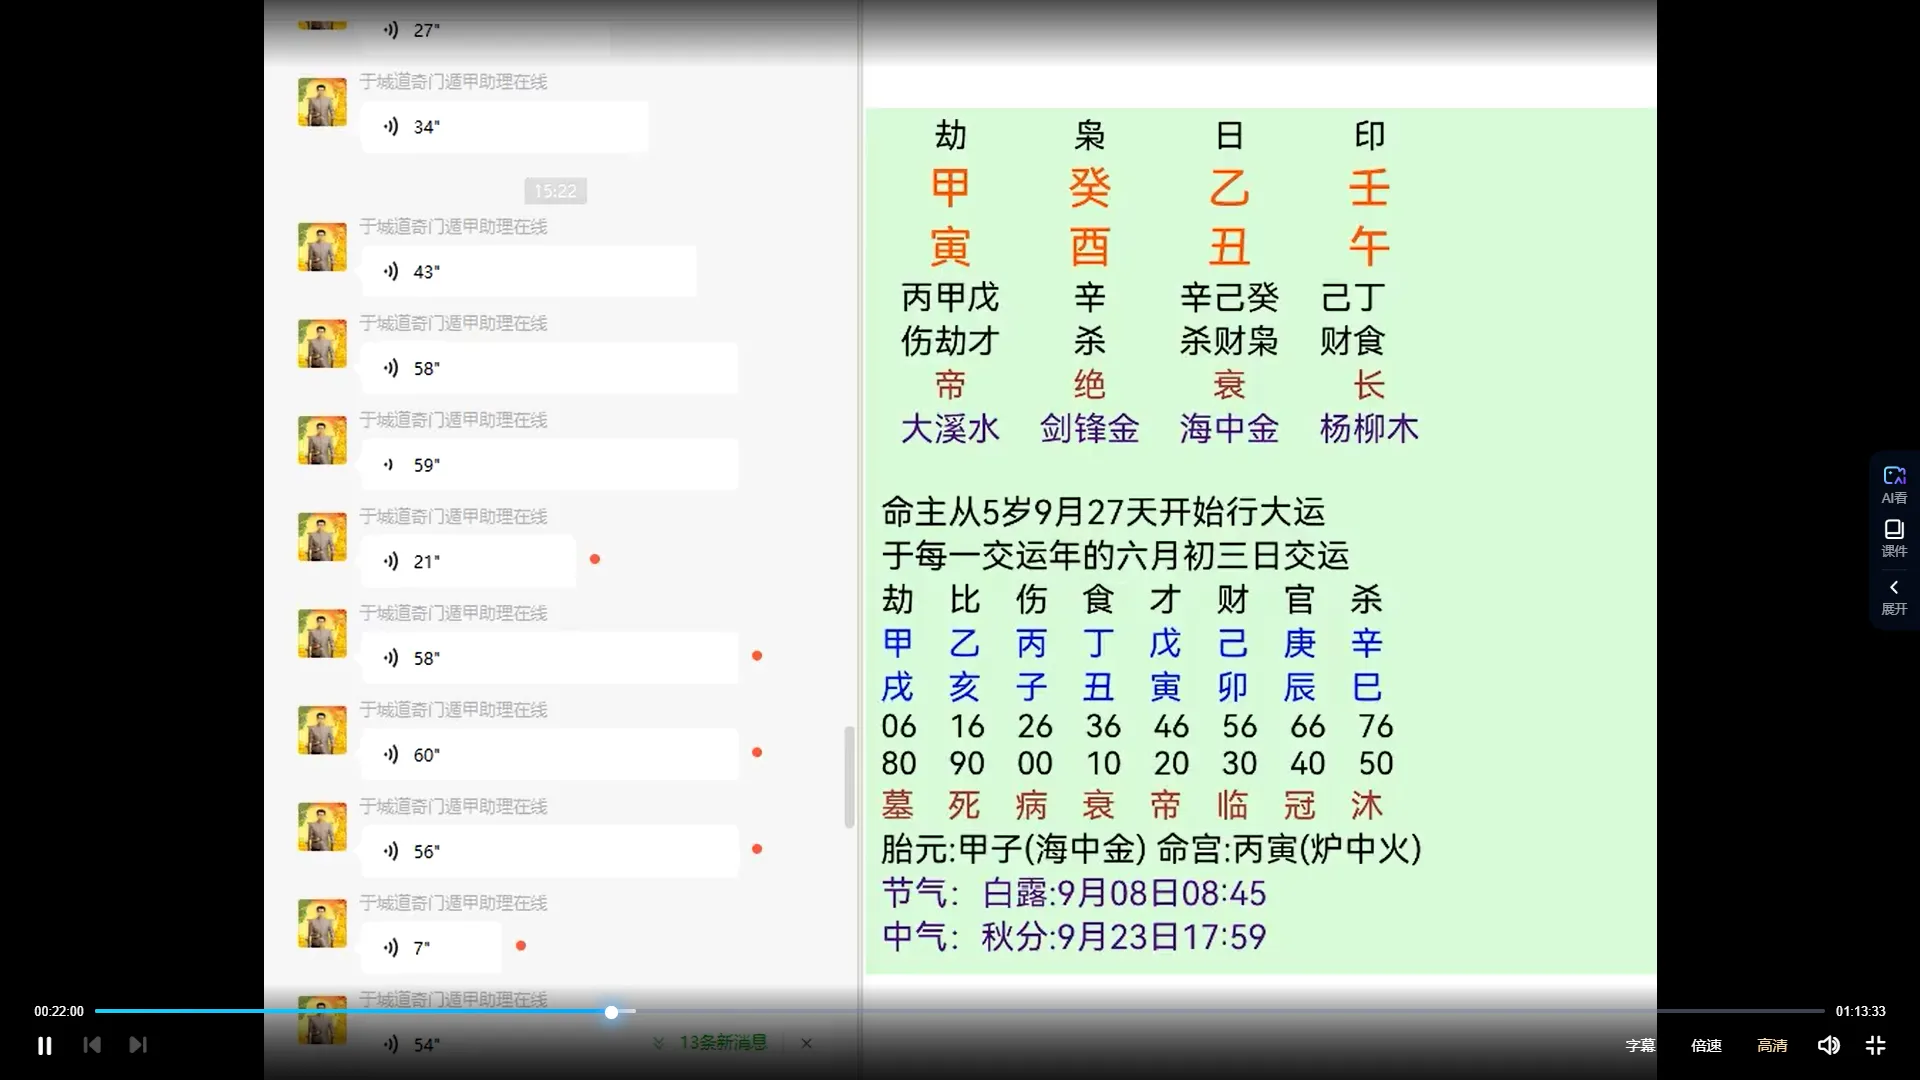Play the 7" voice message

pos(431,948)
